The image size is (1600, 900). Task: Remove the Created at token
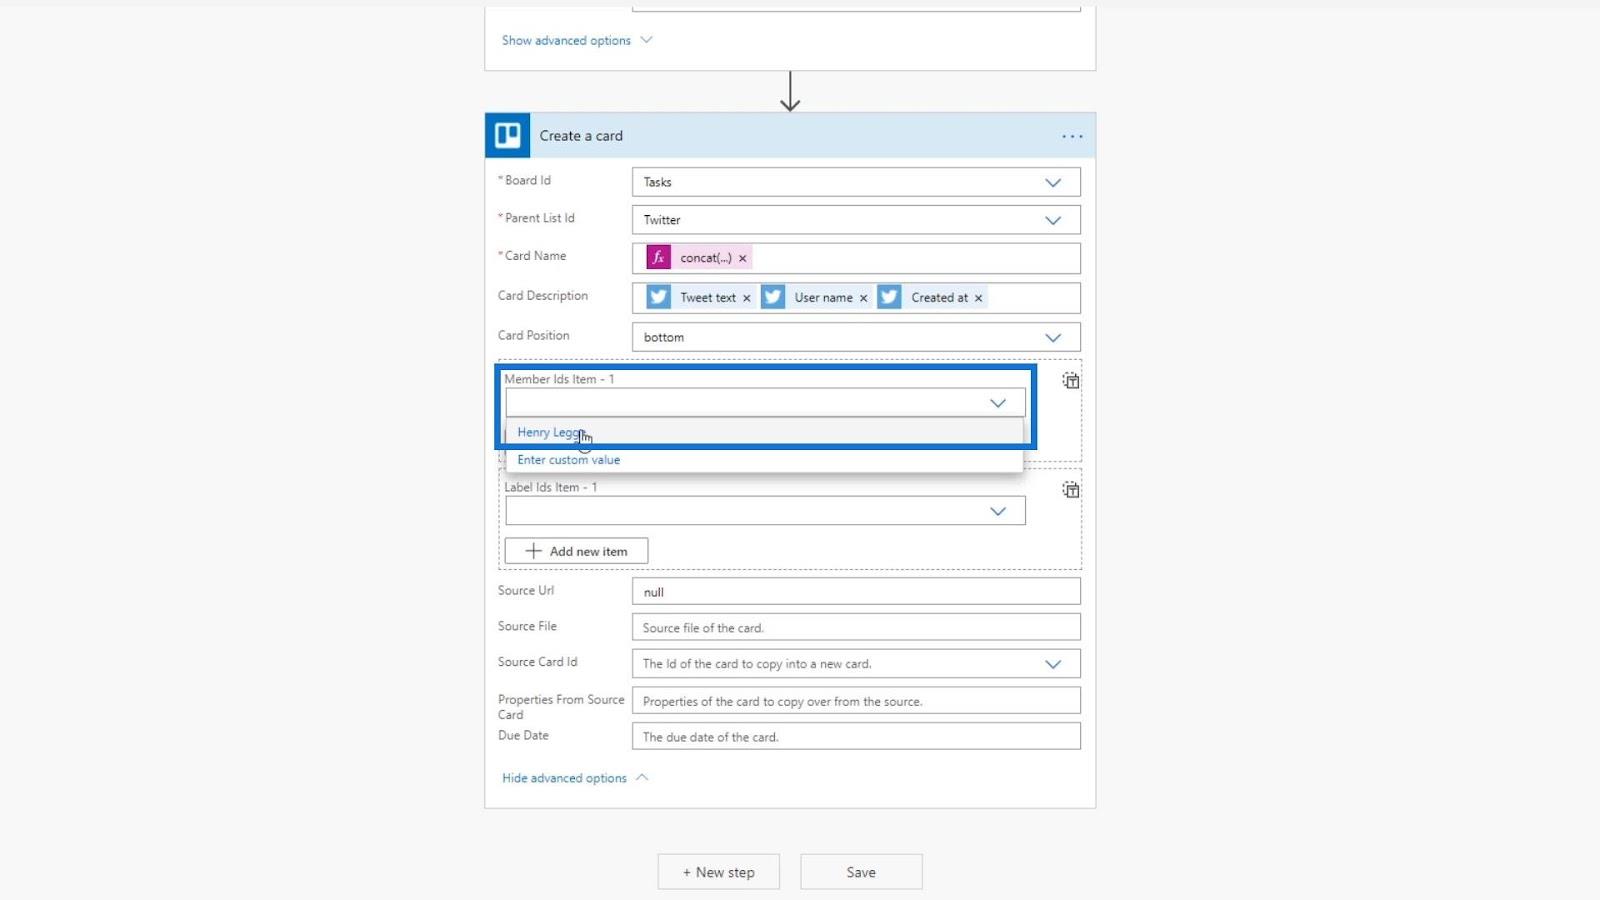coord(979,298)
